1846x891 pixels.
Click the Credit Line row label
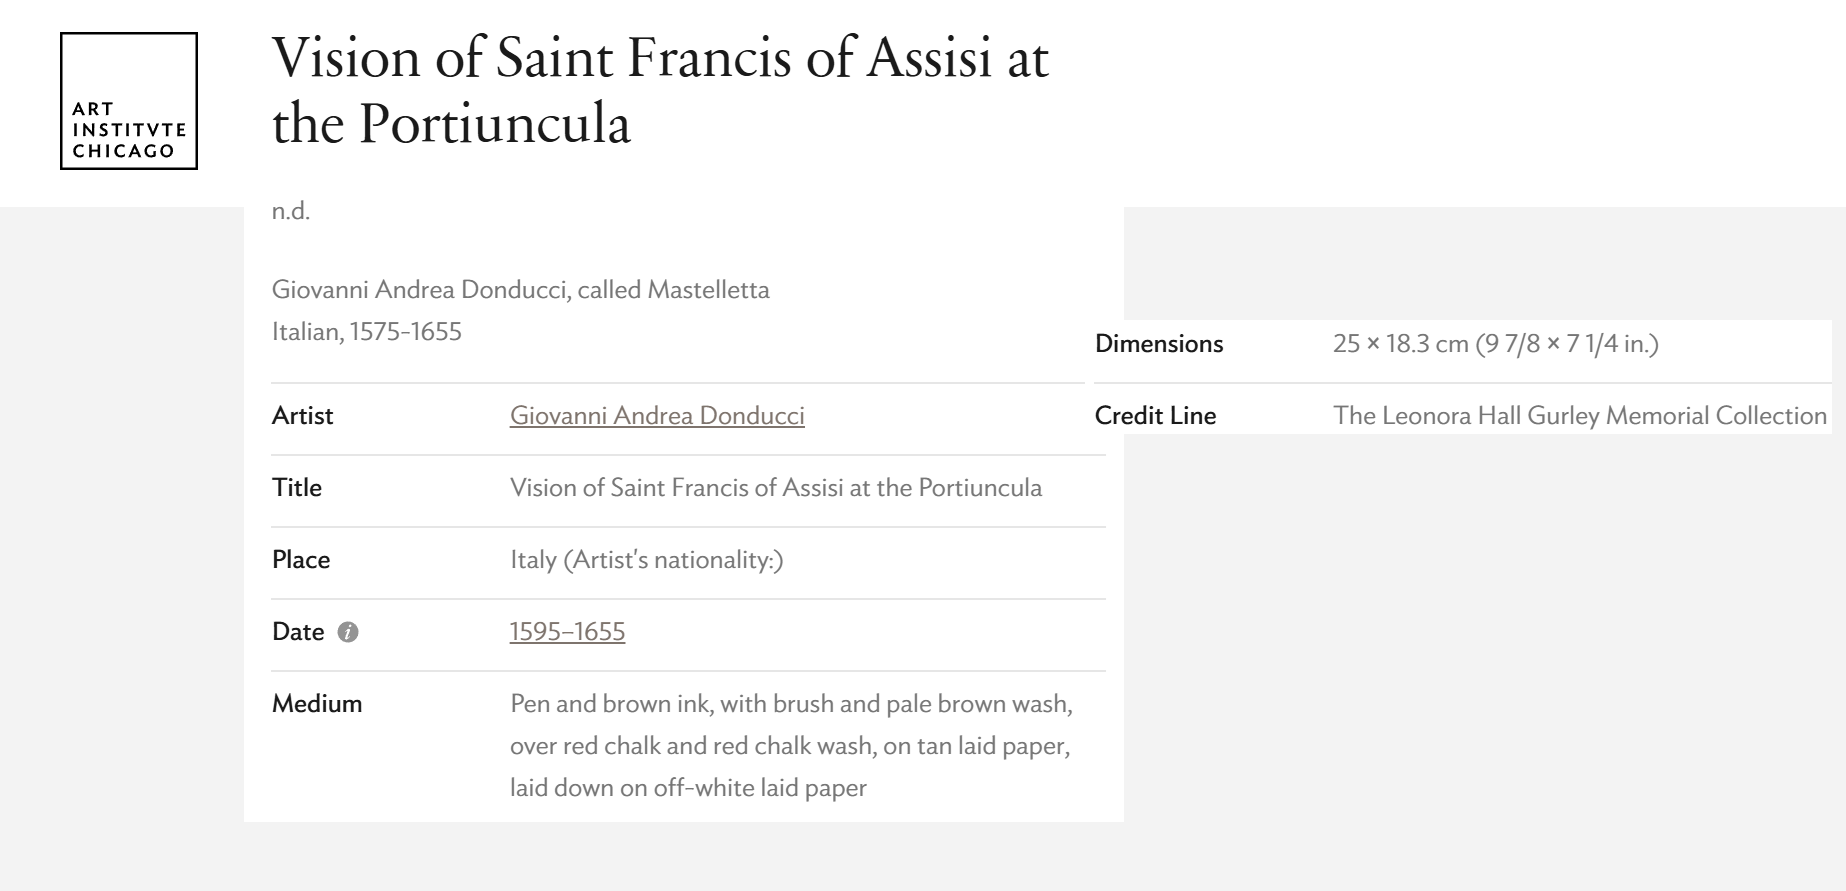point(1155,416)
